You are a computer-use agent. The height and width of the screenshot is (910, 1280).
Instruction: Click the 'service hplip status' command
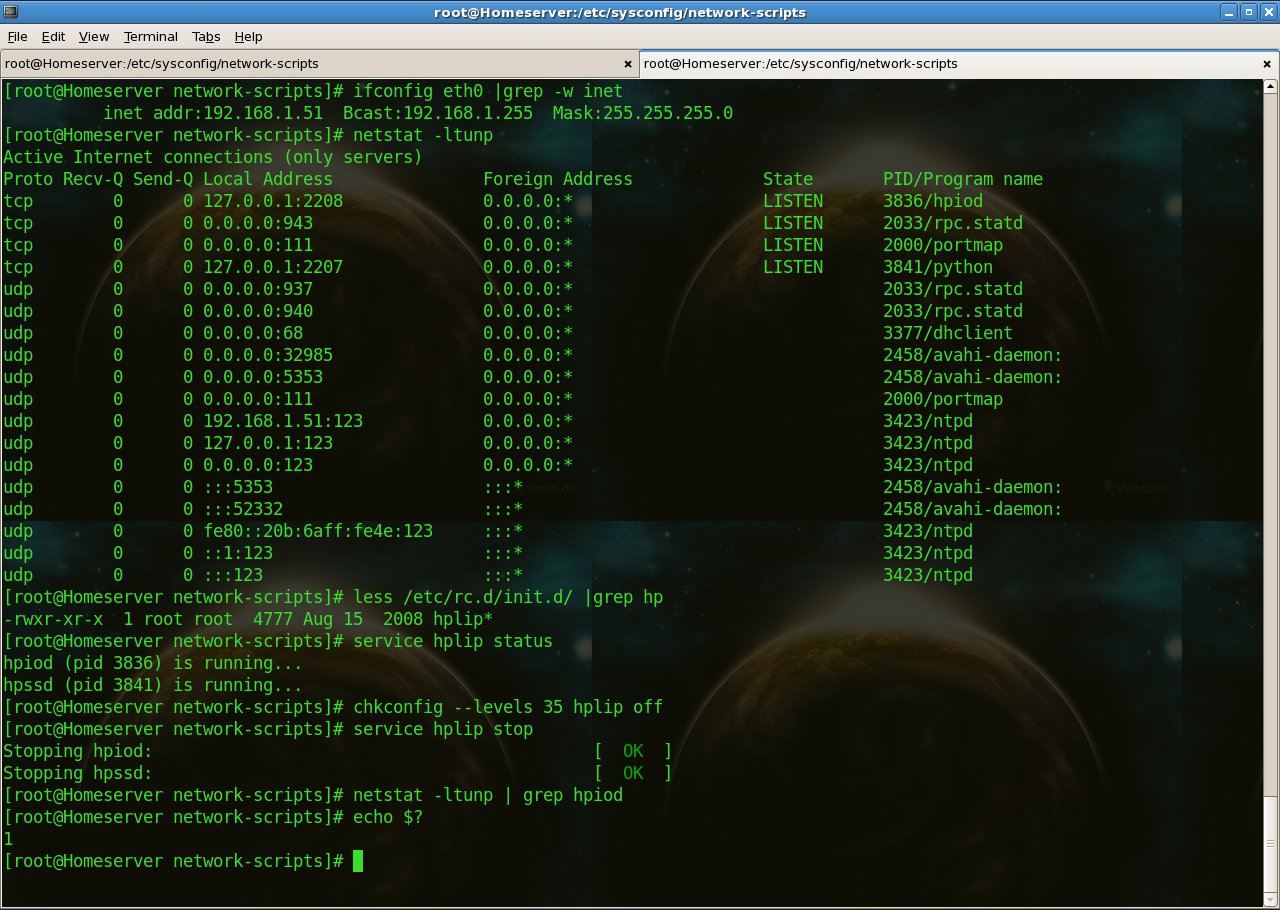pyautogui.click(x=453, y=641)
